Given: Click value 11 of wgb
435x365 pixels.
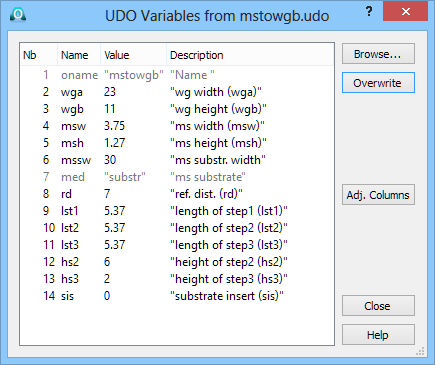Looking at the screenshot, I should point(110,109).
